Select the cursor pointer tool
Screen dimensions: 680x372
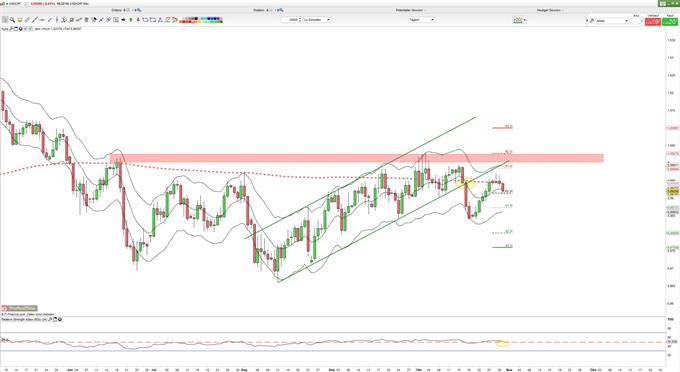(x=5, y=20)
